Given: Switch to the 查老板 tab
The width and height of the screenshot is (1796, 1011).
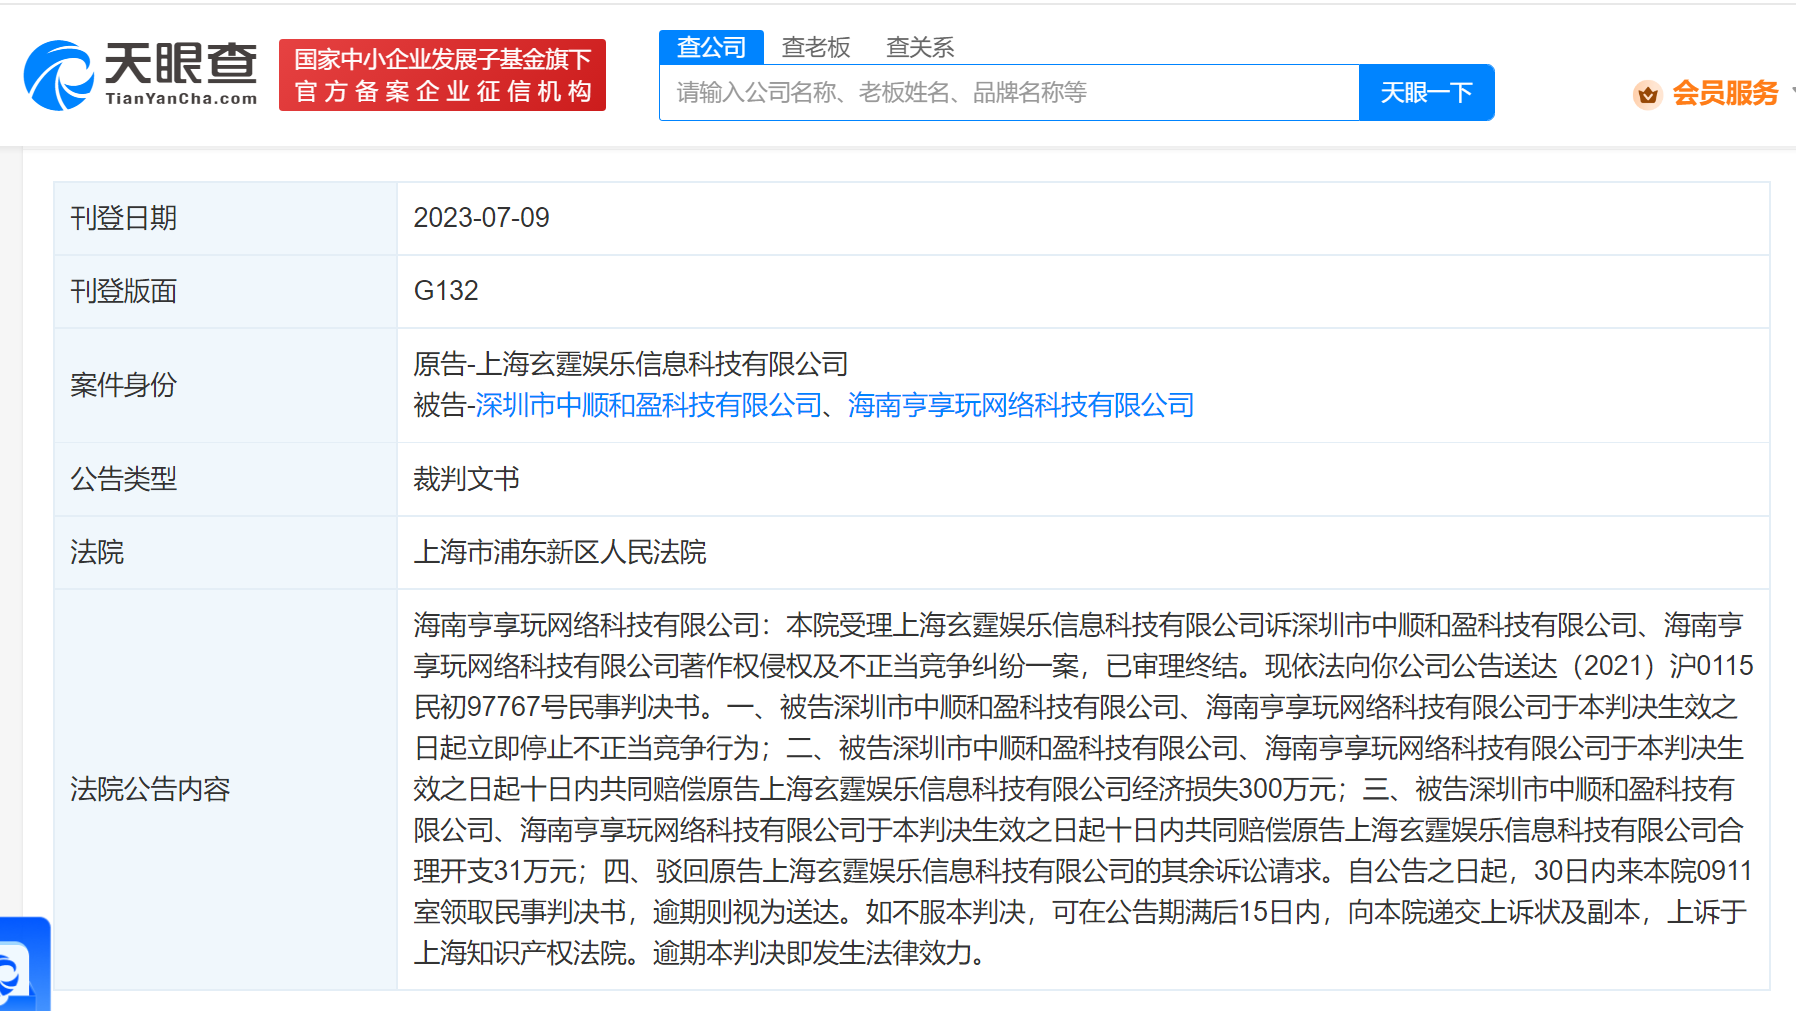Looking at the screenshot, I should (x=815, y=47).
